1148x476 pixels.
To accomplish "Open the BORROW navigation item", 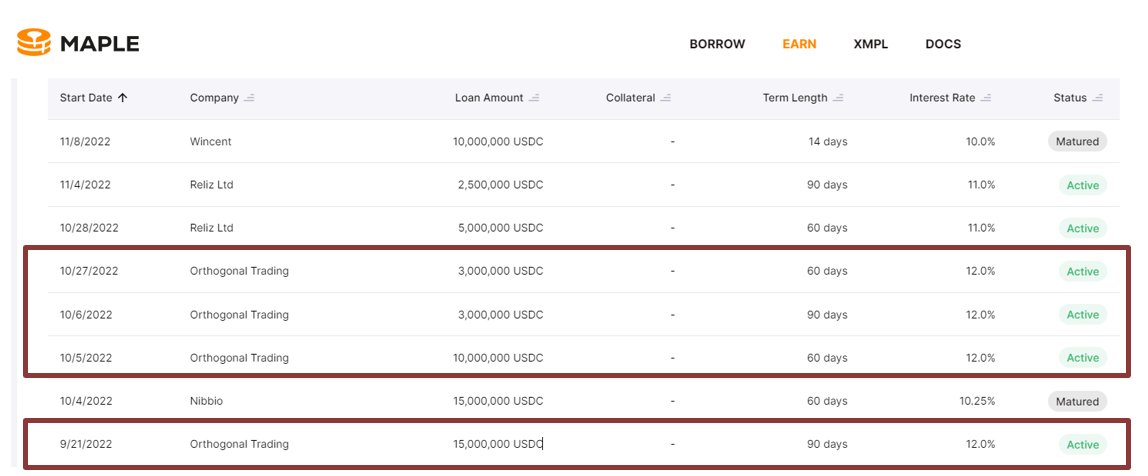I will point(717,44).
